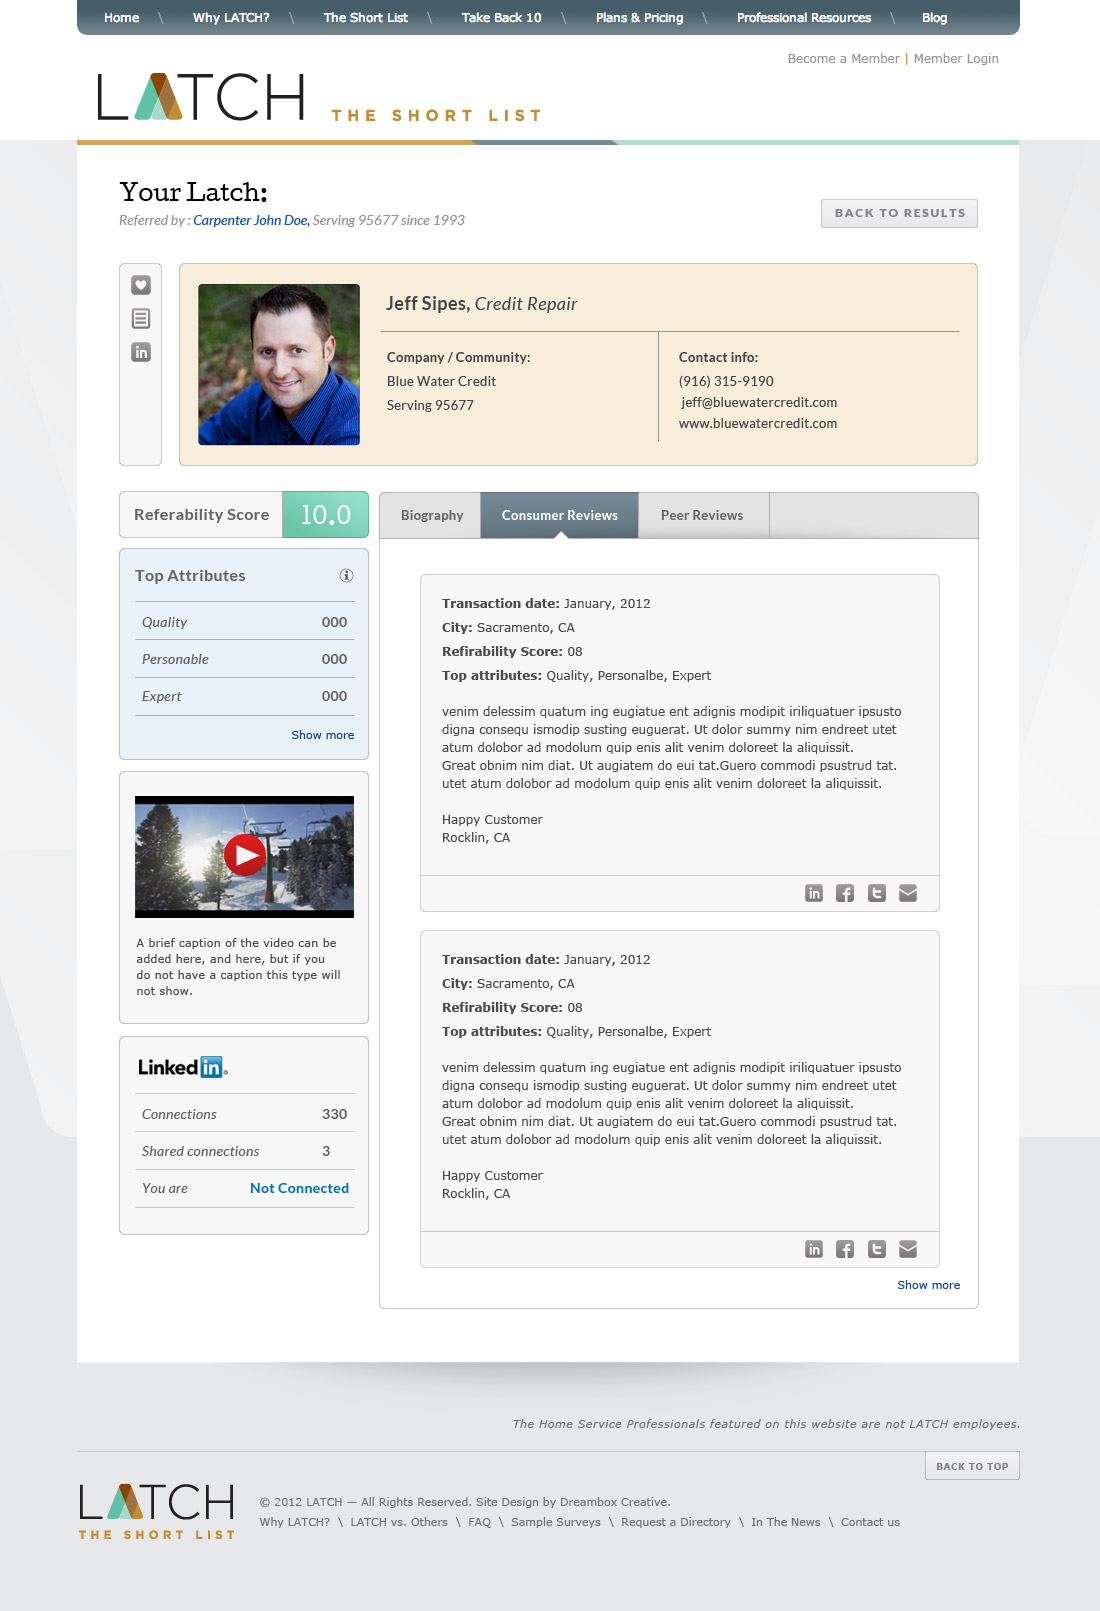The image size is (1100, 1611).
Task: Click the Connections count 330
Action: (x=335, y=1114)
